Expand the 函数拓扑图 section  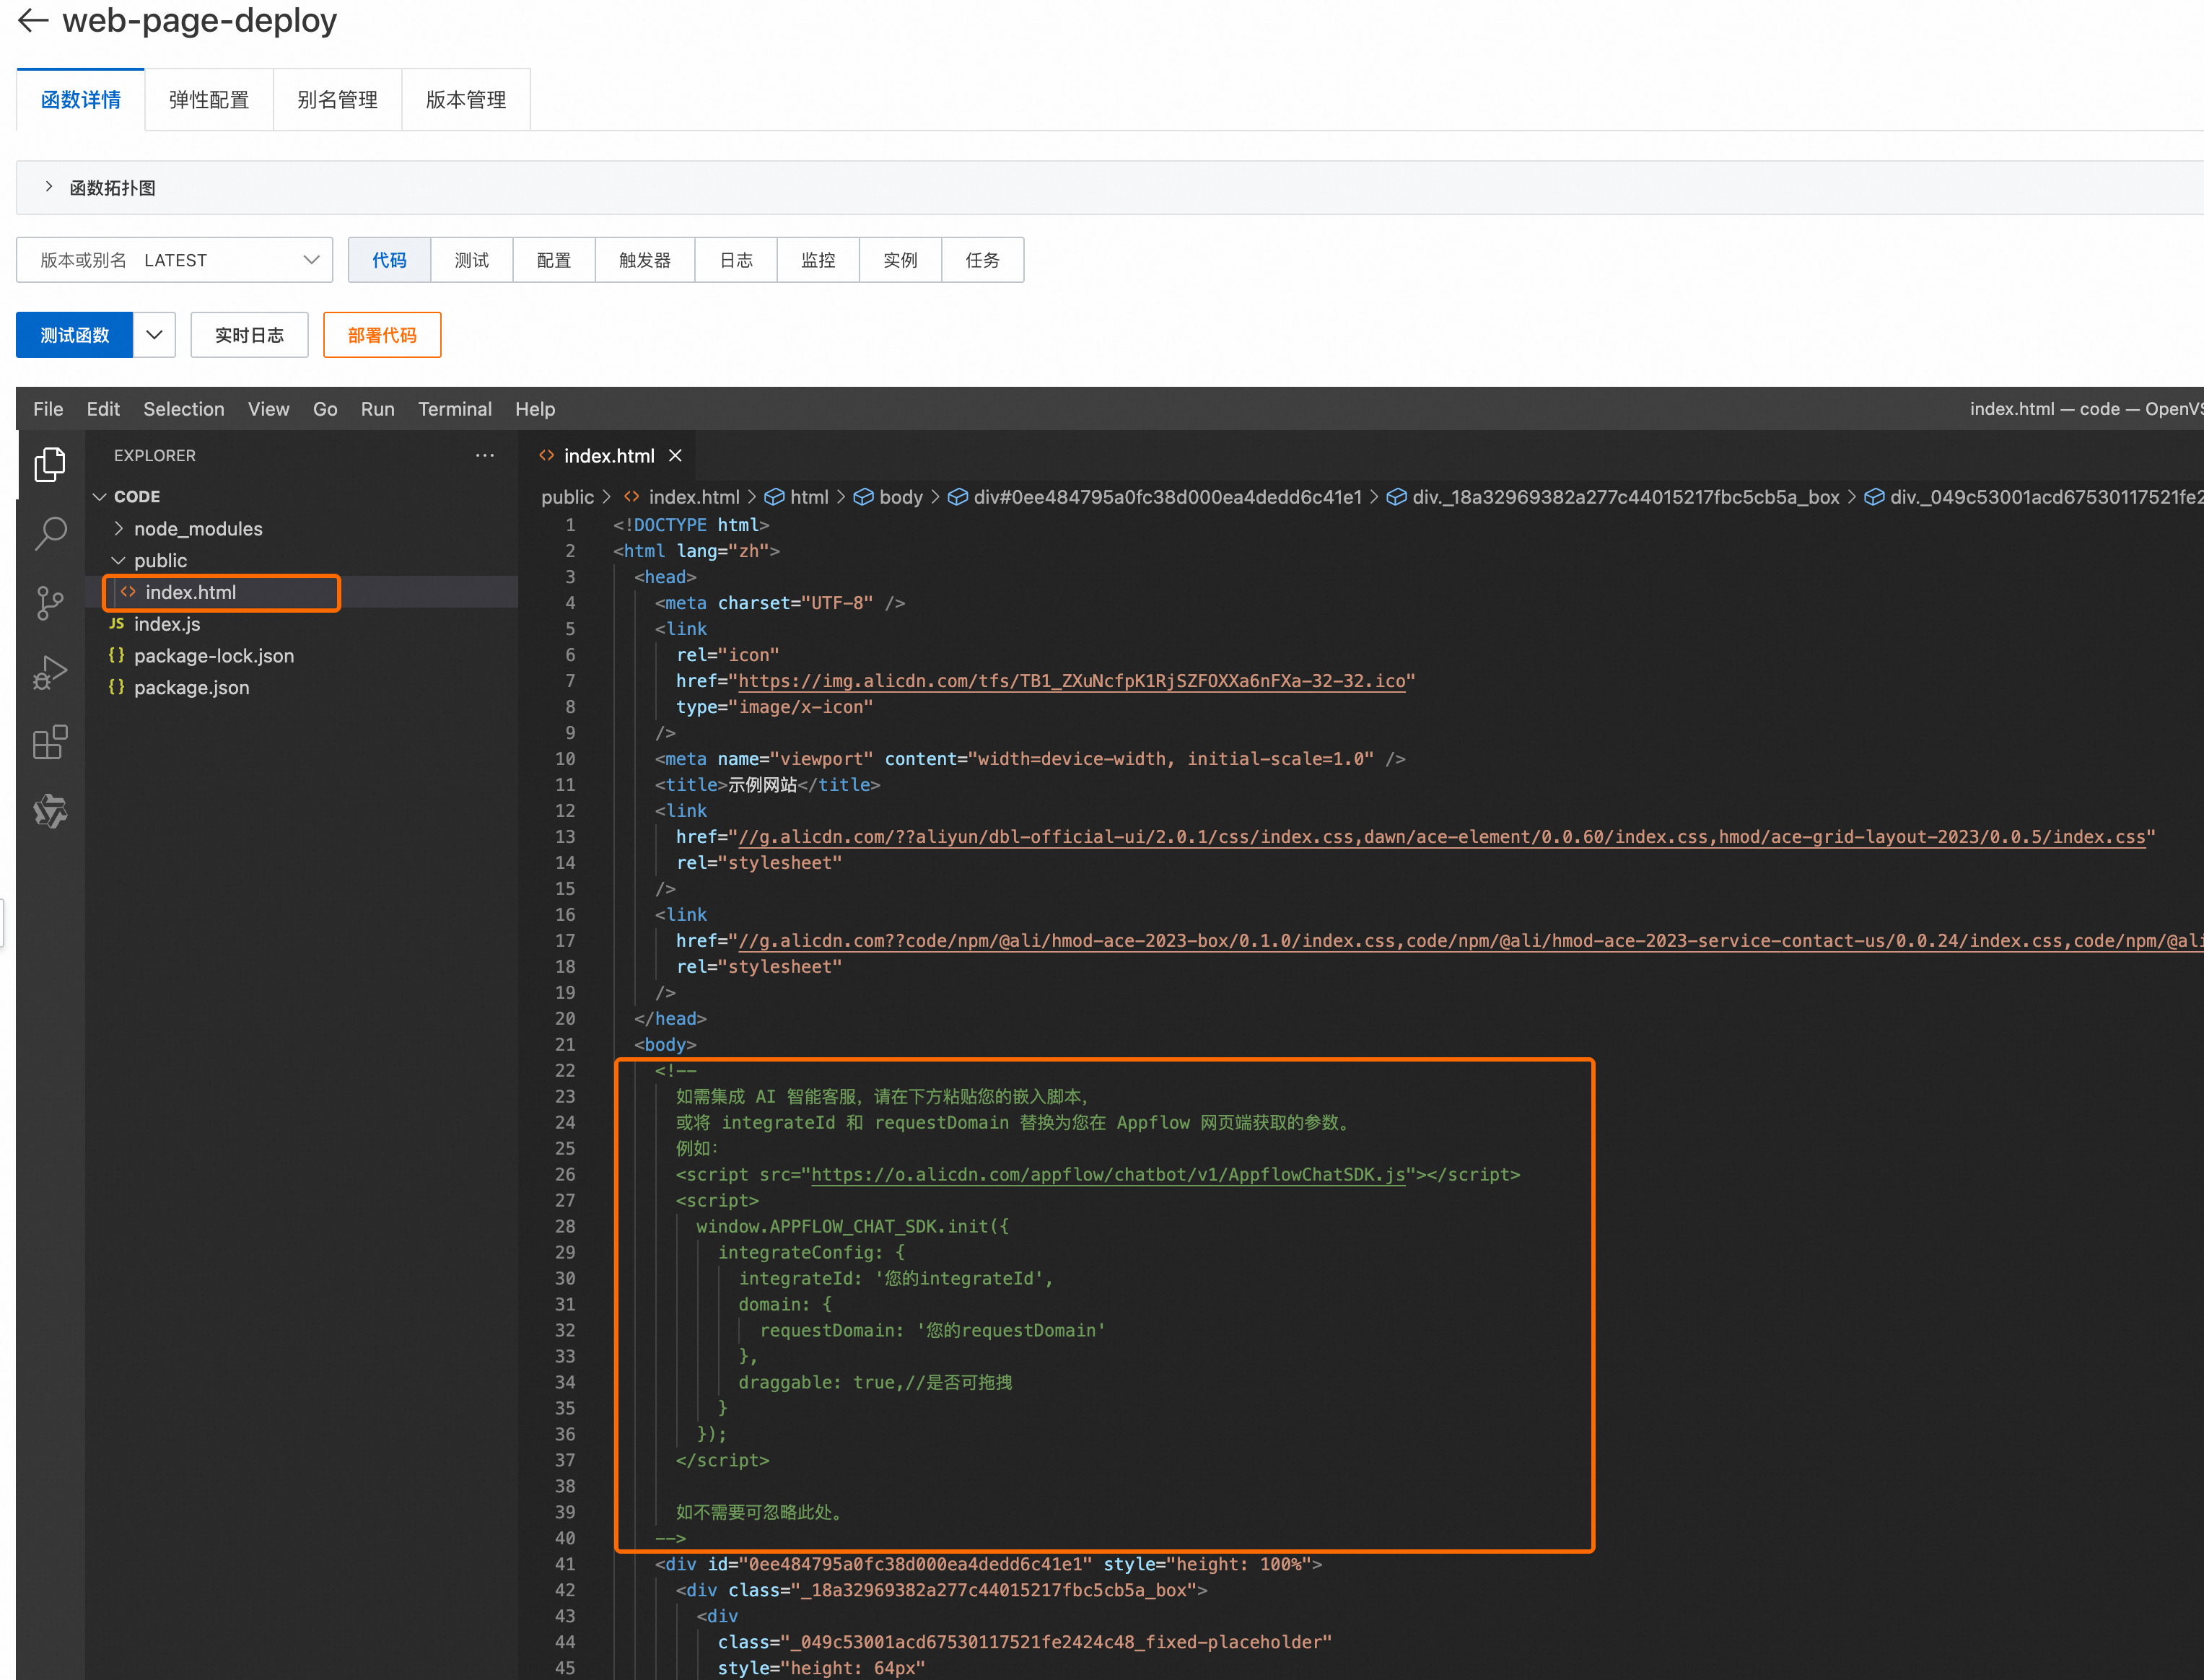tap(49, 187)
